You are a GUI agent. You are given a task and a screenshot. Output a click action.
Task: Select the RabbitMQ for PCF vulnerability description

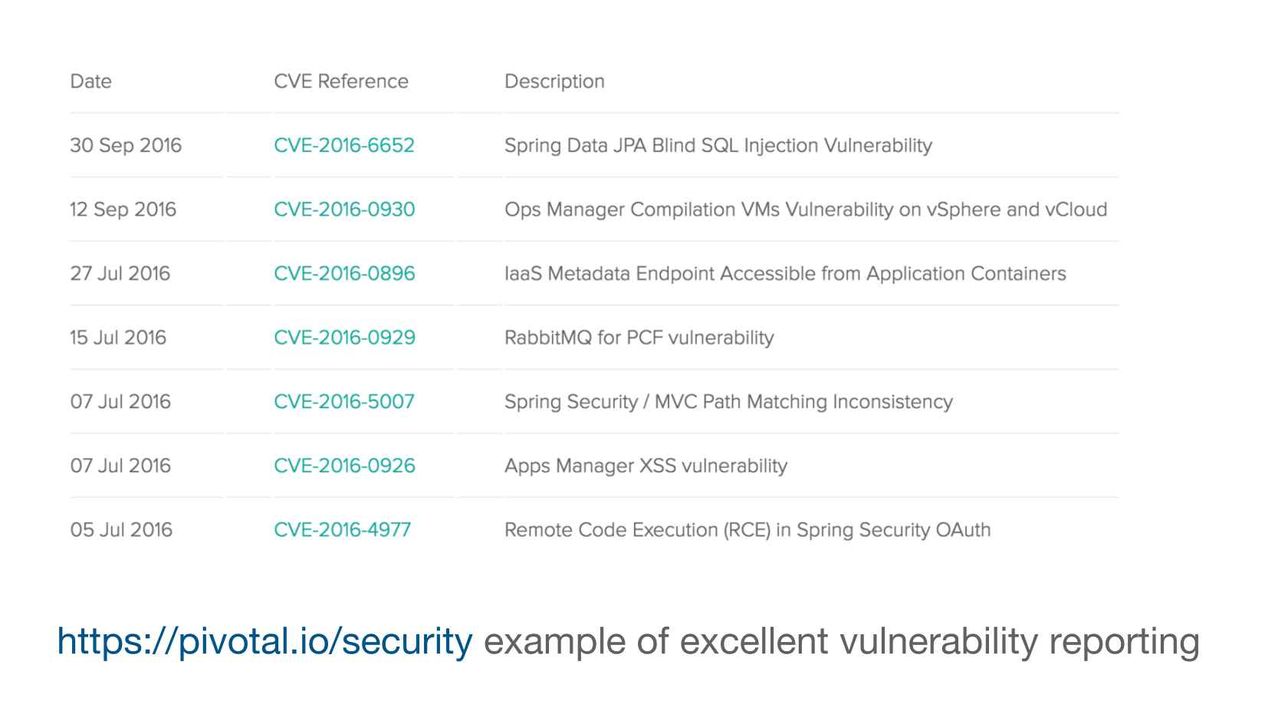tap(639, 337)
